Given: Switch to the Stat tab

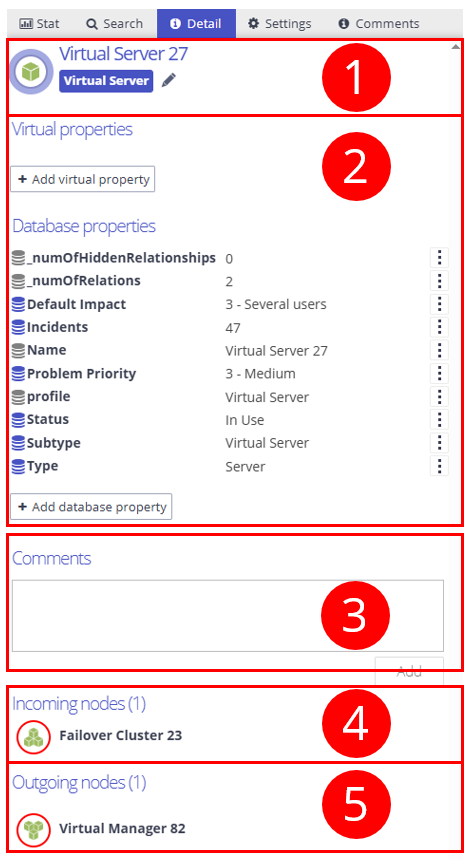Looking at the screenshot, I should [39, 24].
